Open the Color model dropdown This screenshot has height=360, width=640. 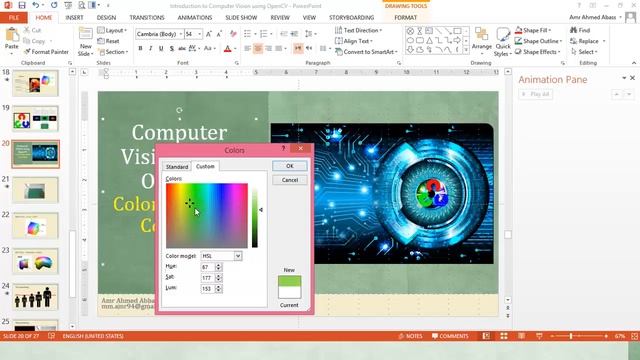coord(238,256)
